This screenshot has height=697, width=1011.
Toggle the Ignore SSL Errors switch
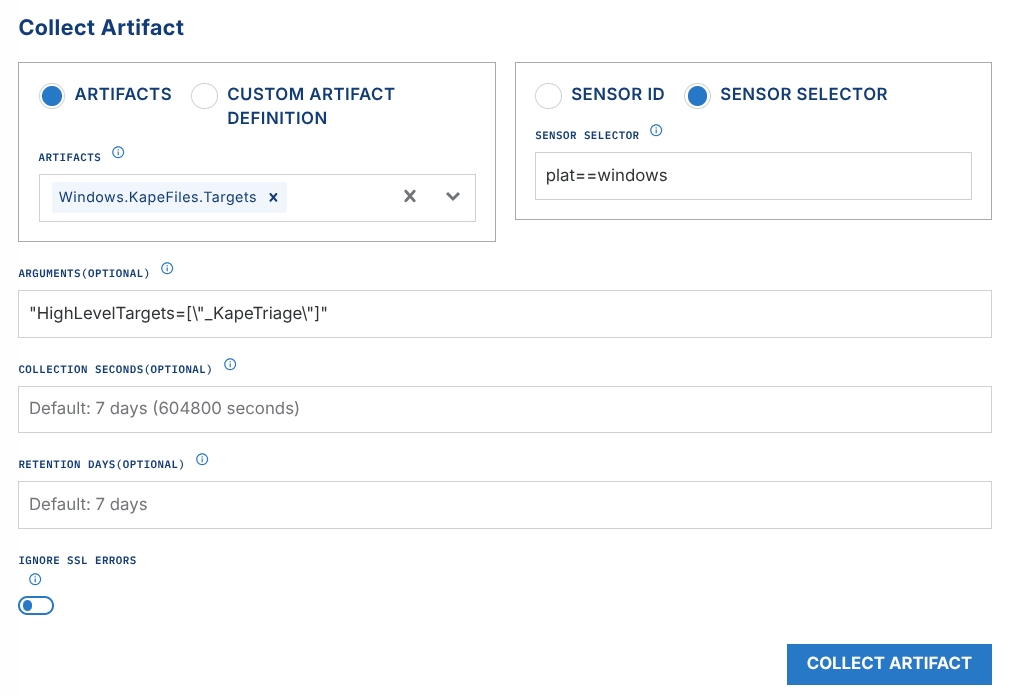tap(36, 605)
